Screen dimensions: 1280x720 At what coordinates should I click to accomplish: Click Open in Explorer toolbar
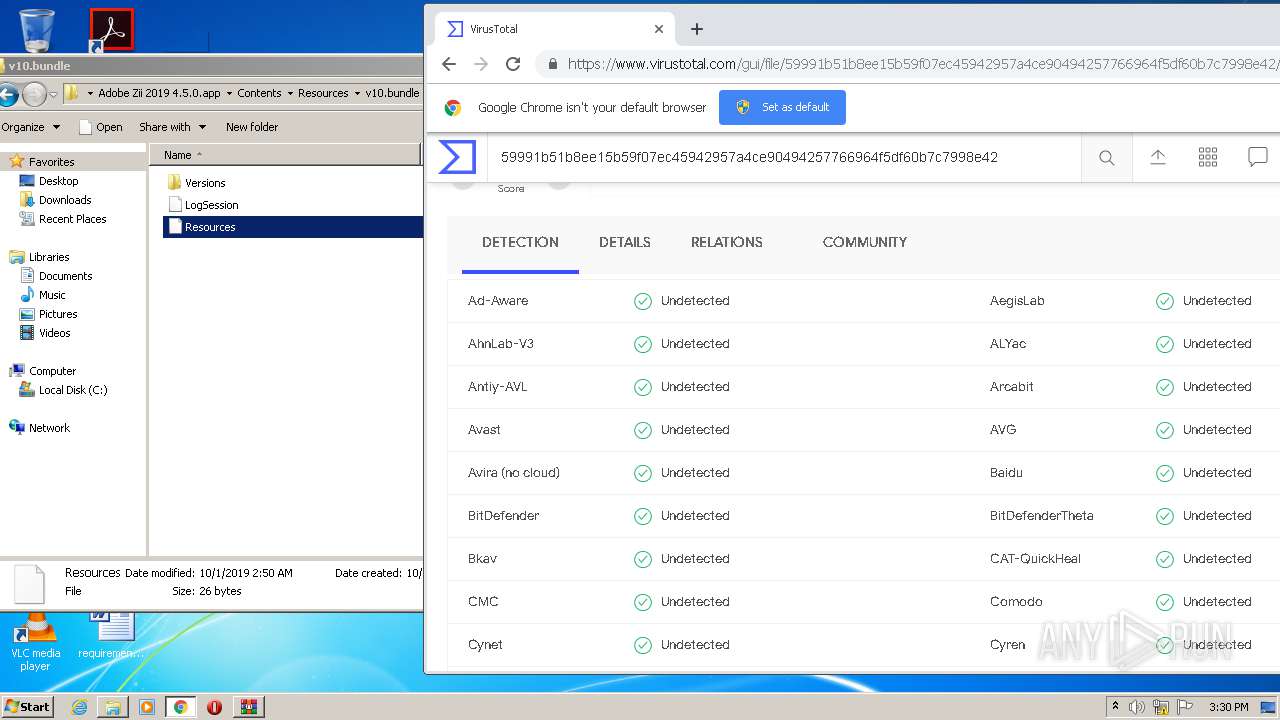tap(100, 127)
